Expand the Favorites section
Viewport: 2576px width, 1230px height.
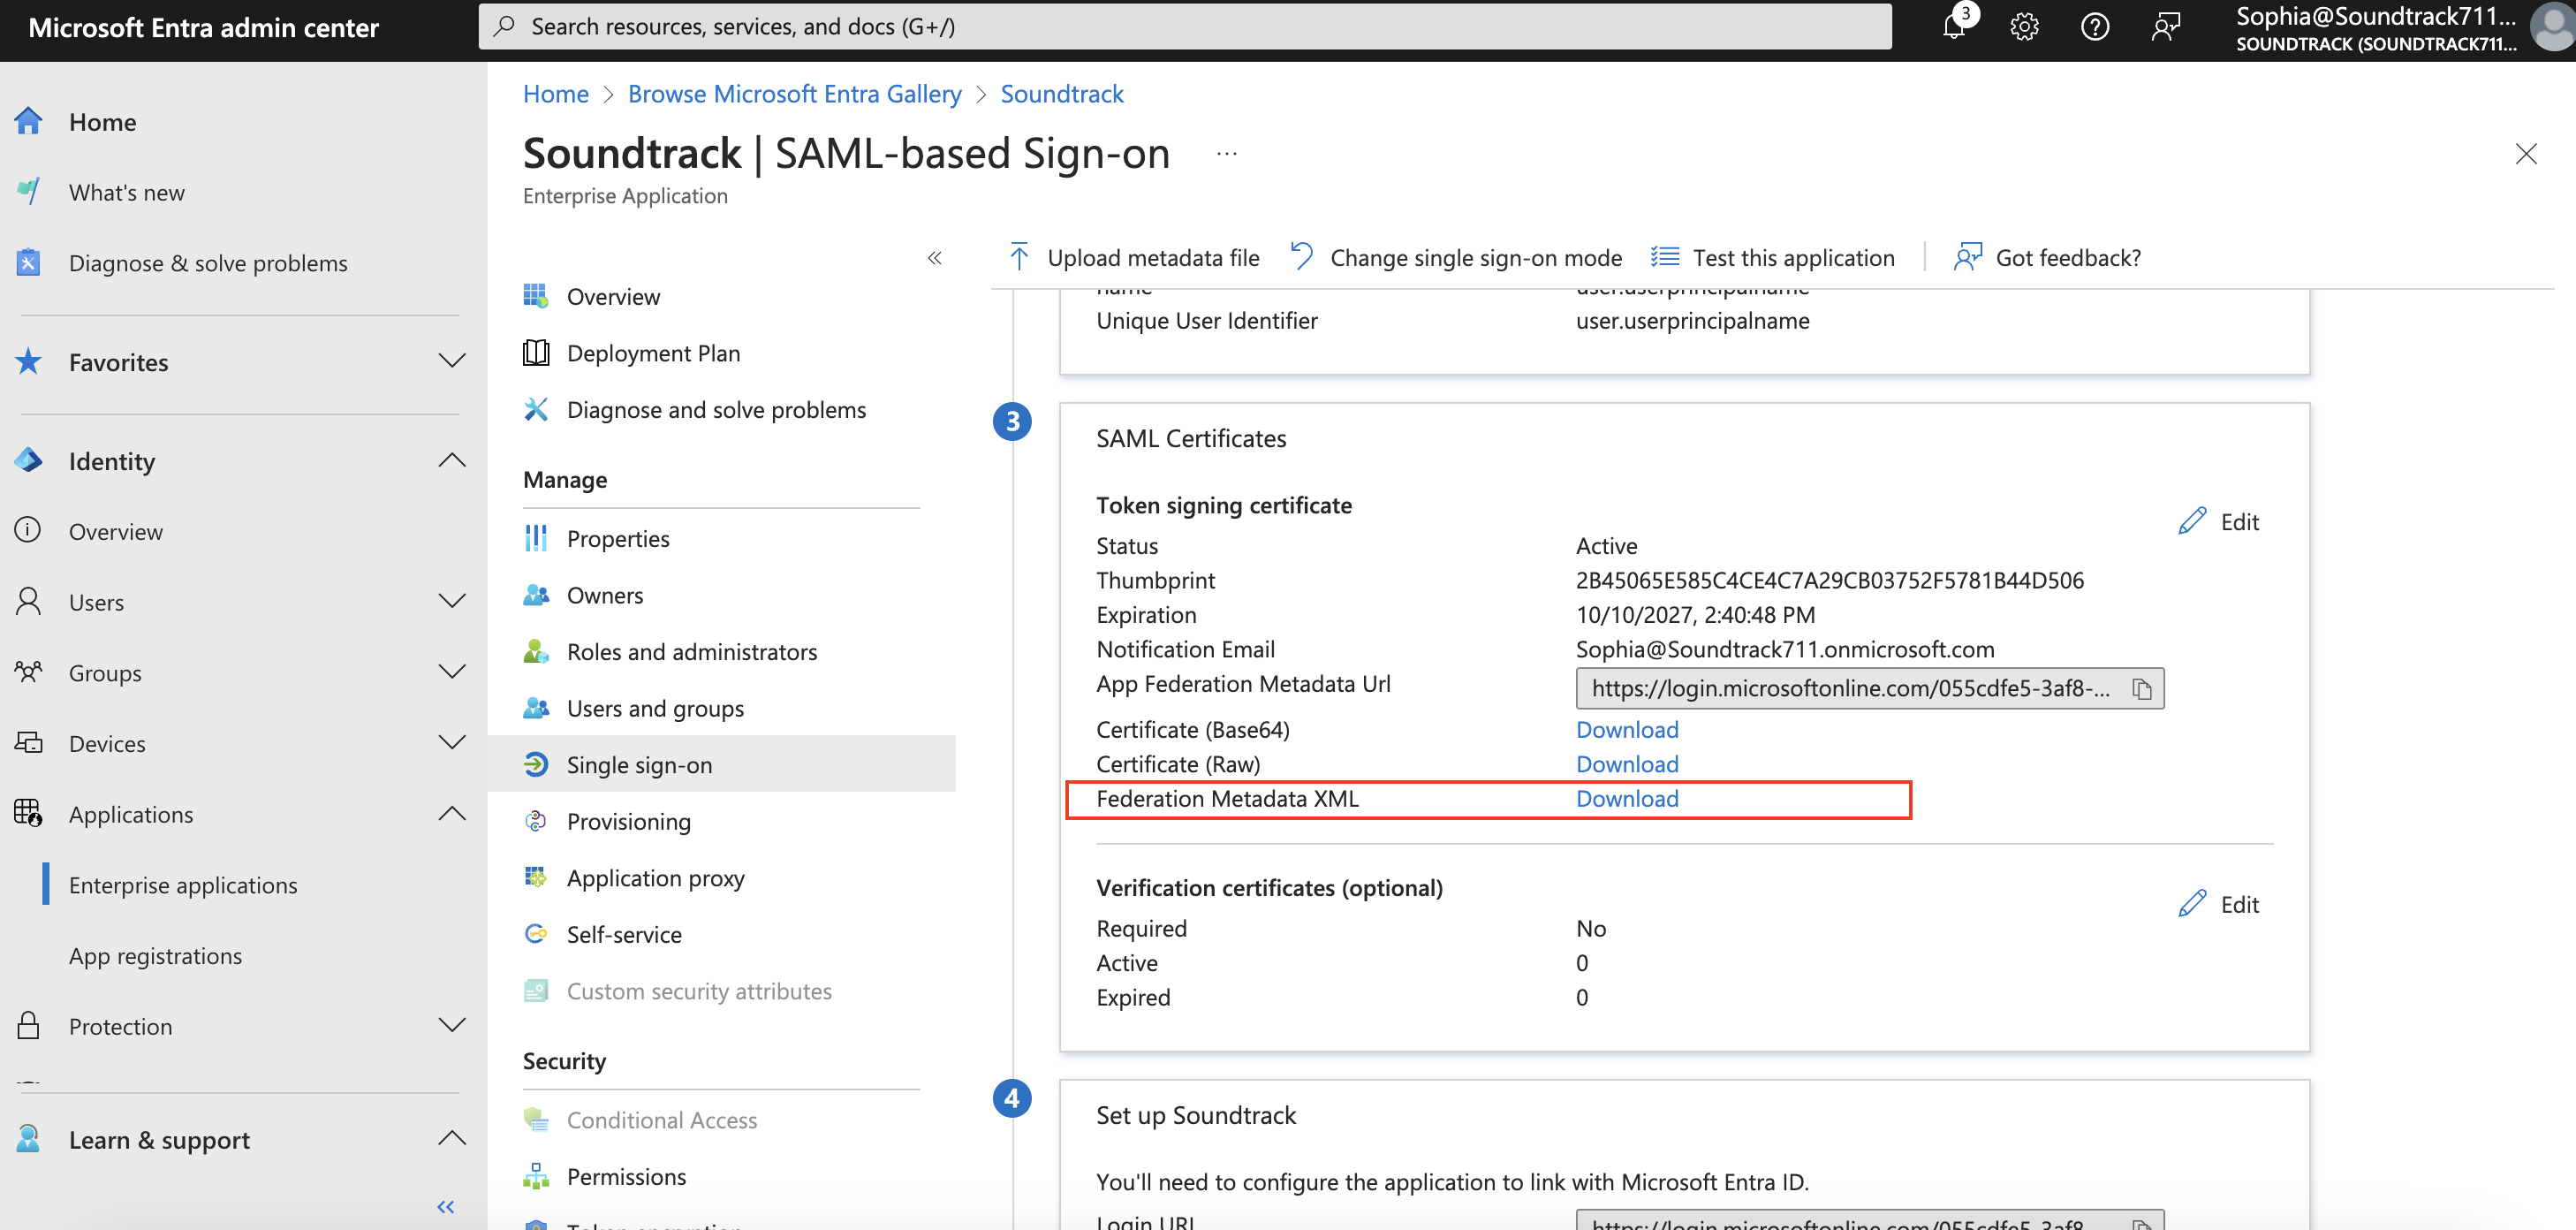[452, 362]
